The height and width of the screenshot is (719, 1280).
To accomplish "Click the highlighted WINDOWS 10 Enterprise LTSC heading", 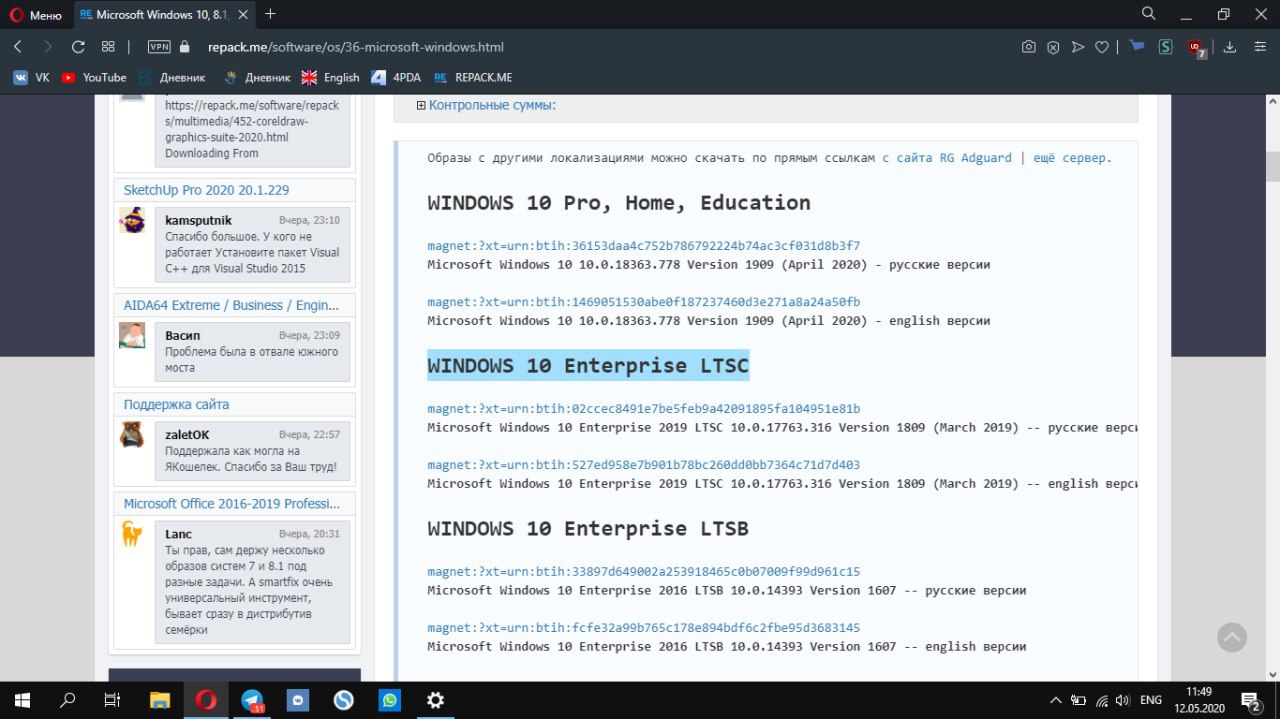I will [x=588, y=366].
